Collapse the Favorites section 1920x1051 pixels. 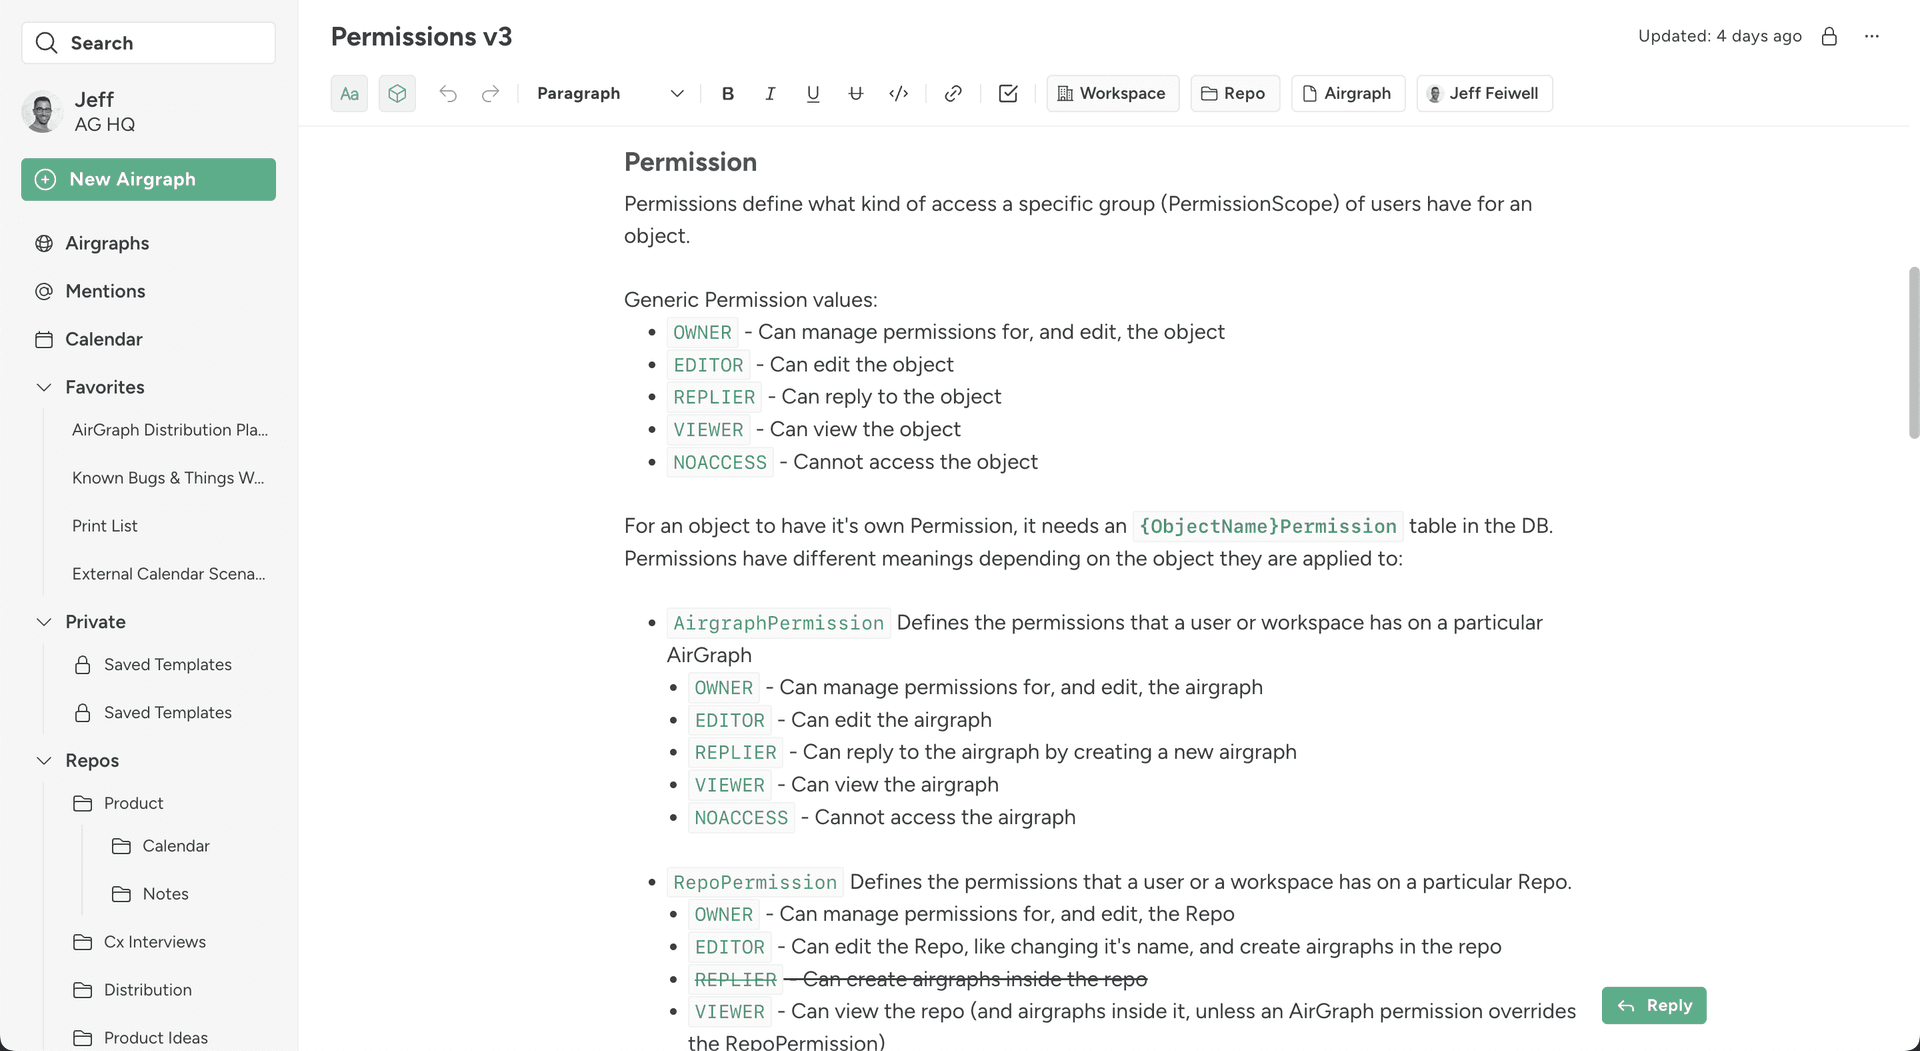coord(44,387)
